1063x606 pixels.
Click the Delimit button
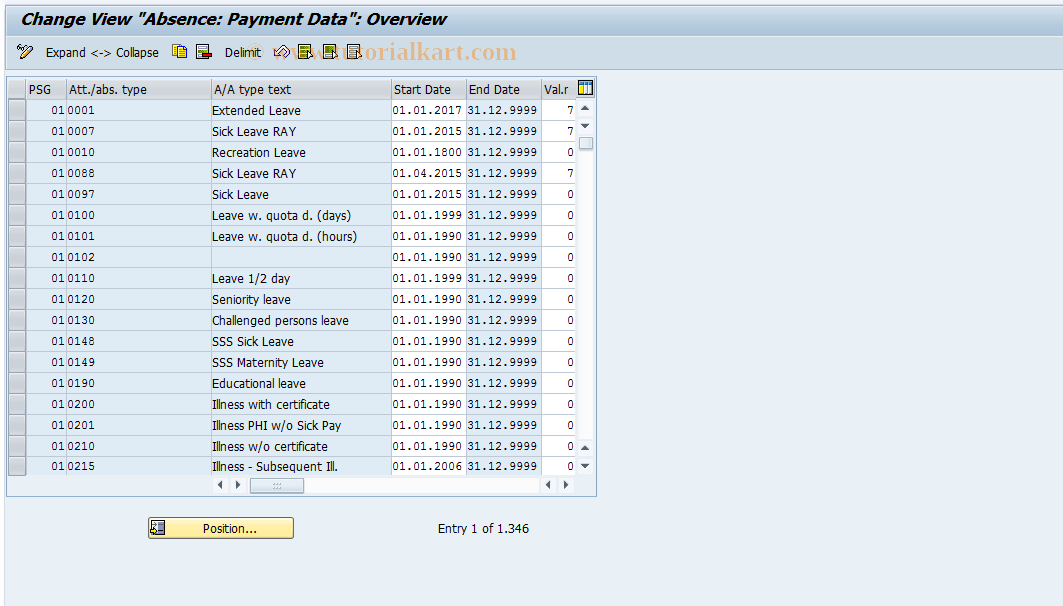243,52
